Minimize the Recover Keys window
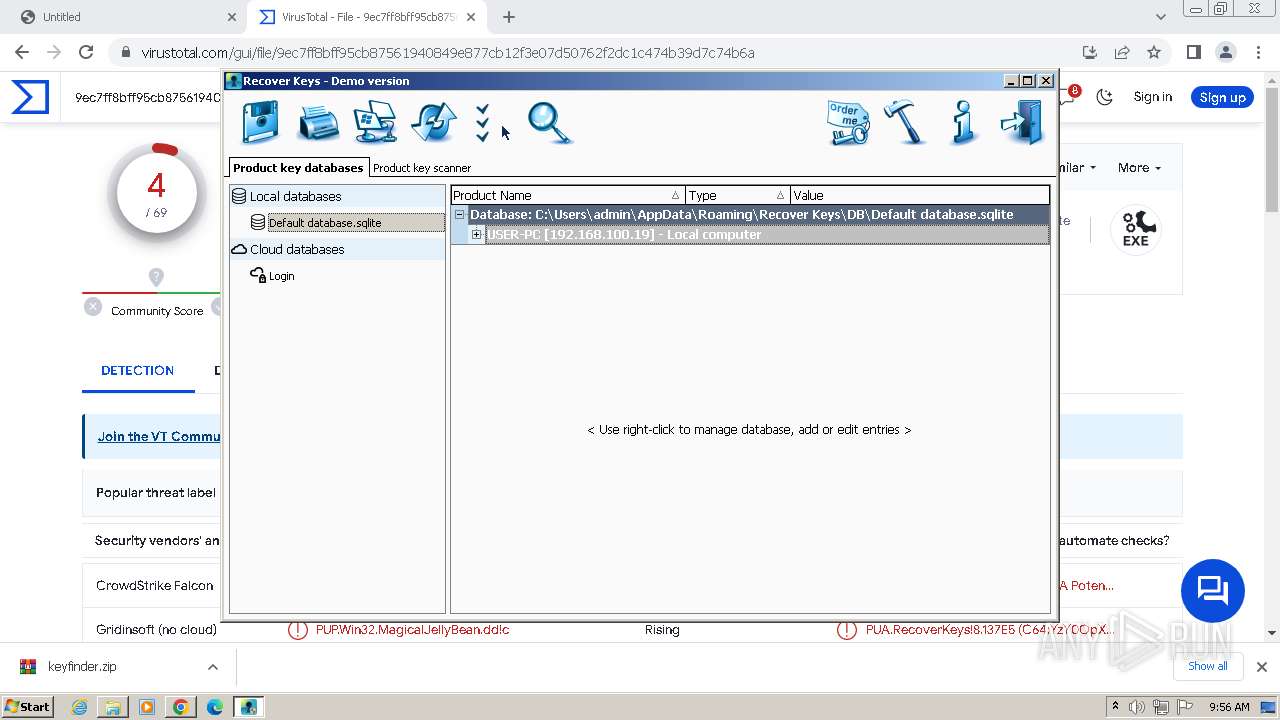The width and height of the screenshot is (1280, 720). coord(1010,81)
